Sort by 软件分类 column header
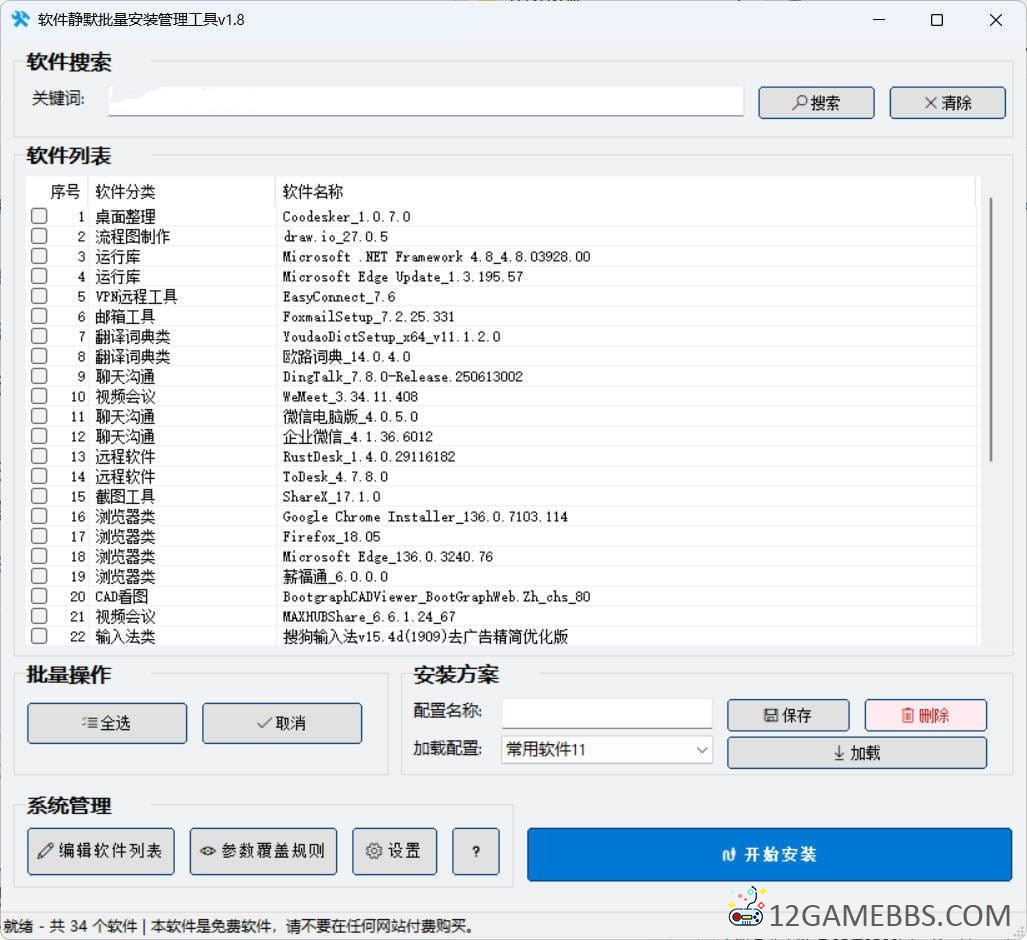 pyautogui.click(x=125, y=192)
